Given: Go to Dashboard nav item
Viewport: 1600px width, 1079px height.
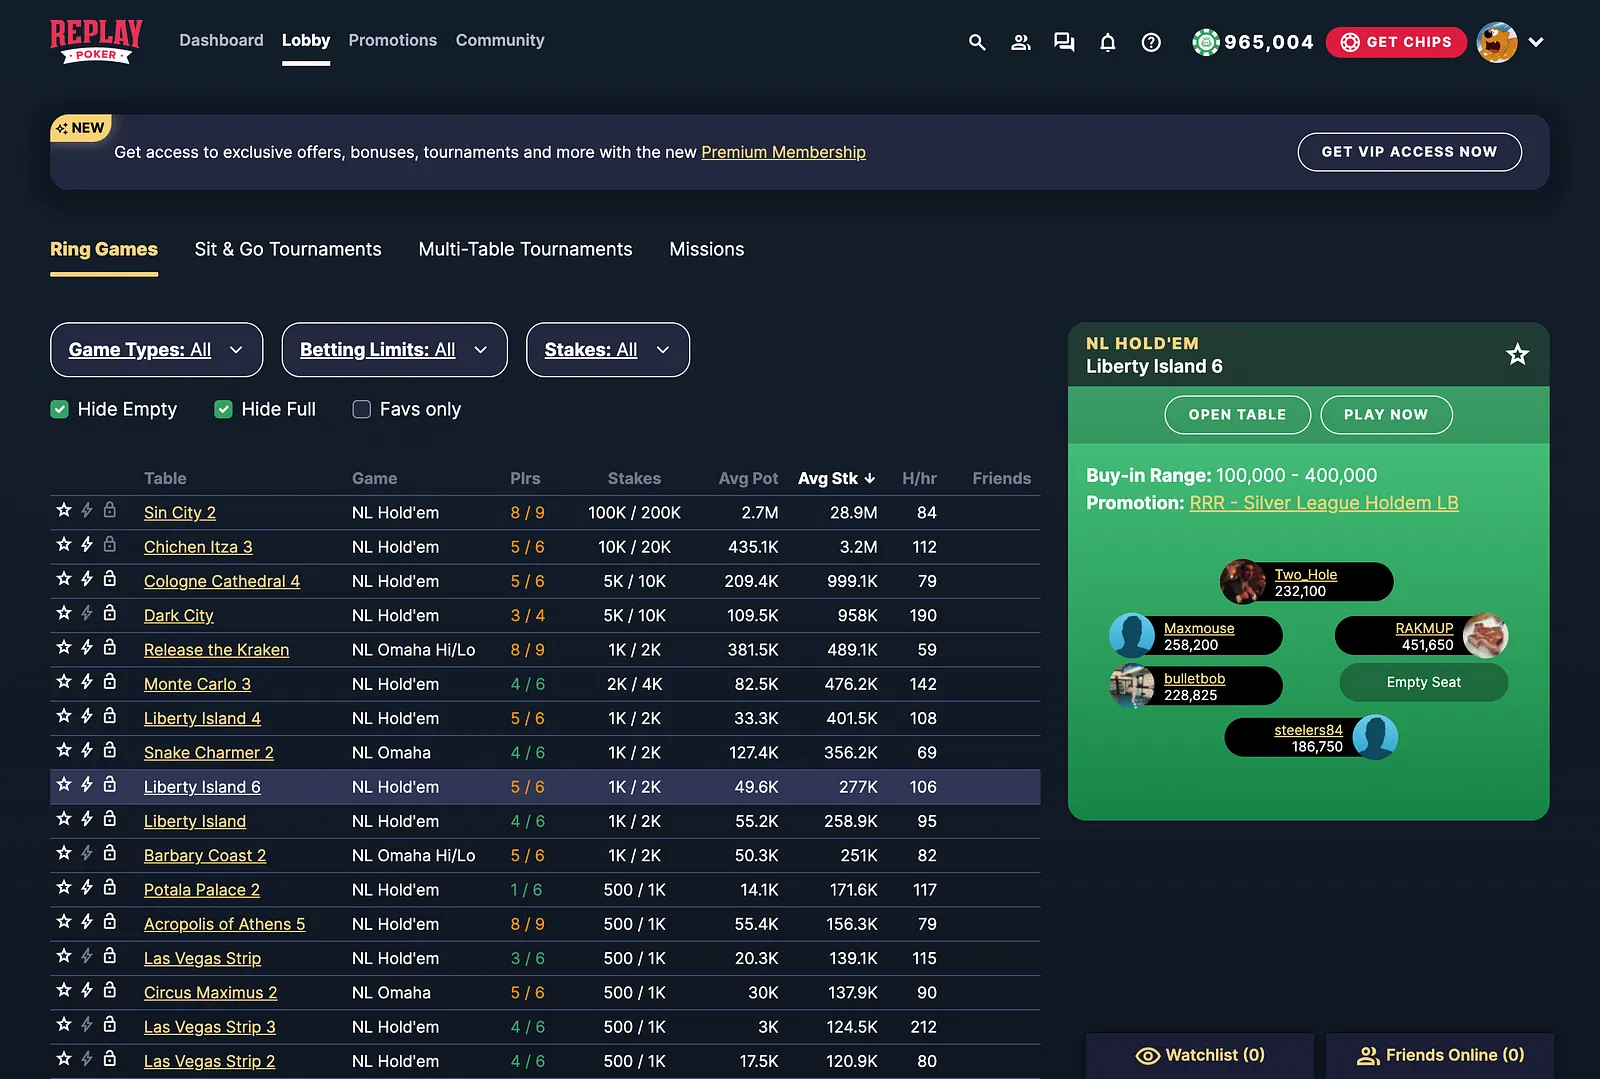Looking at the screenshot, I should point(221,40).
